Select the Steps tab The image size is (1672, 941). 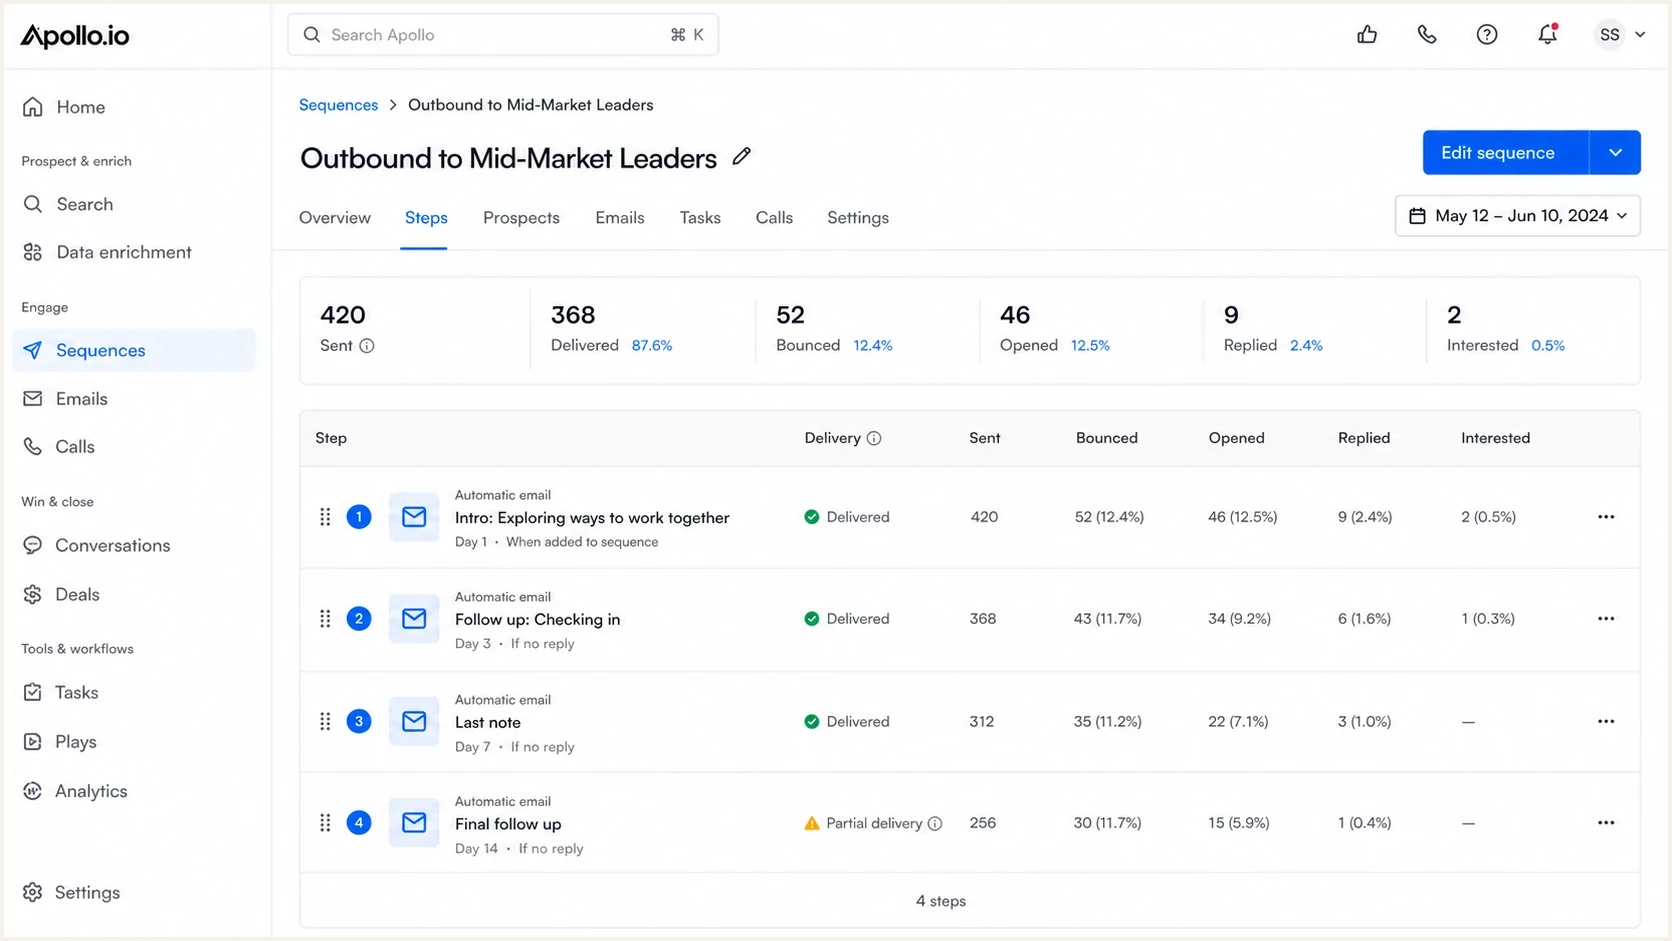pyautogui.click(x=426, y=218)
